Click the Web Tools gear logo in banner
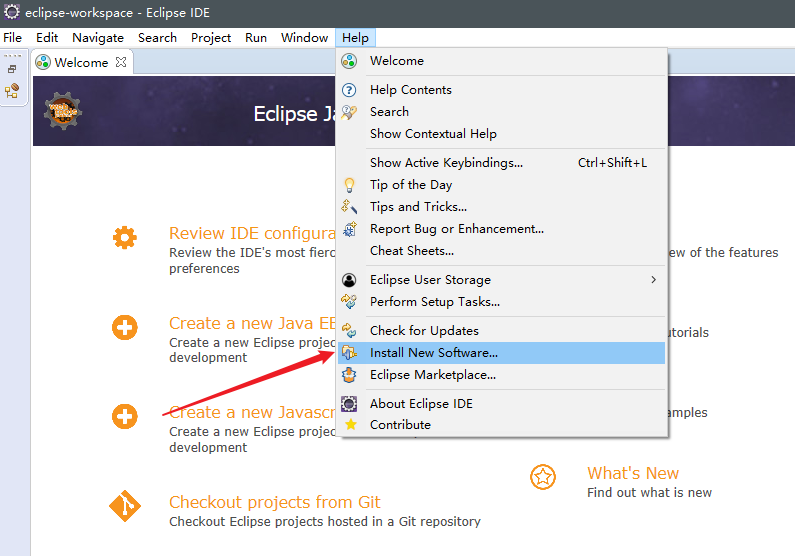 tap(63, 111)
